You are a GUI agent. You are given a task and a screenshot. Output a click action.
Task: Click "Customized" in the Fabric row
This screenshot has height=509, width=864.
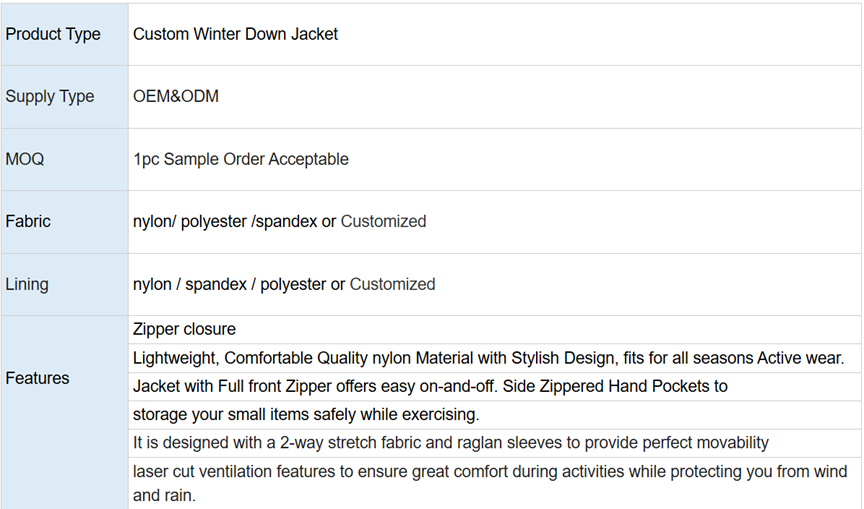(x=383, y=221)
